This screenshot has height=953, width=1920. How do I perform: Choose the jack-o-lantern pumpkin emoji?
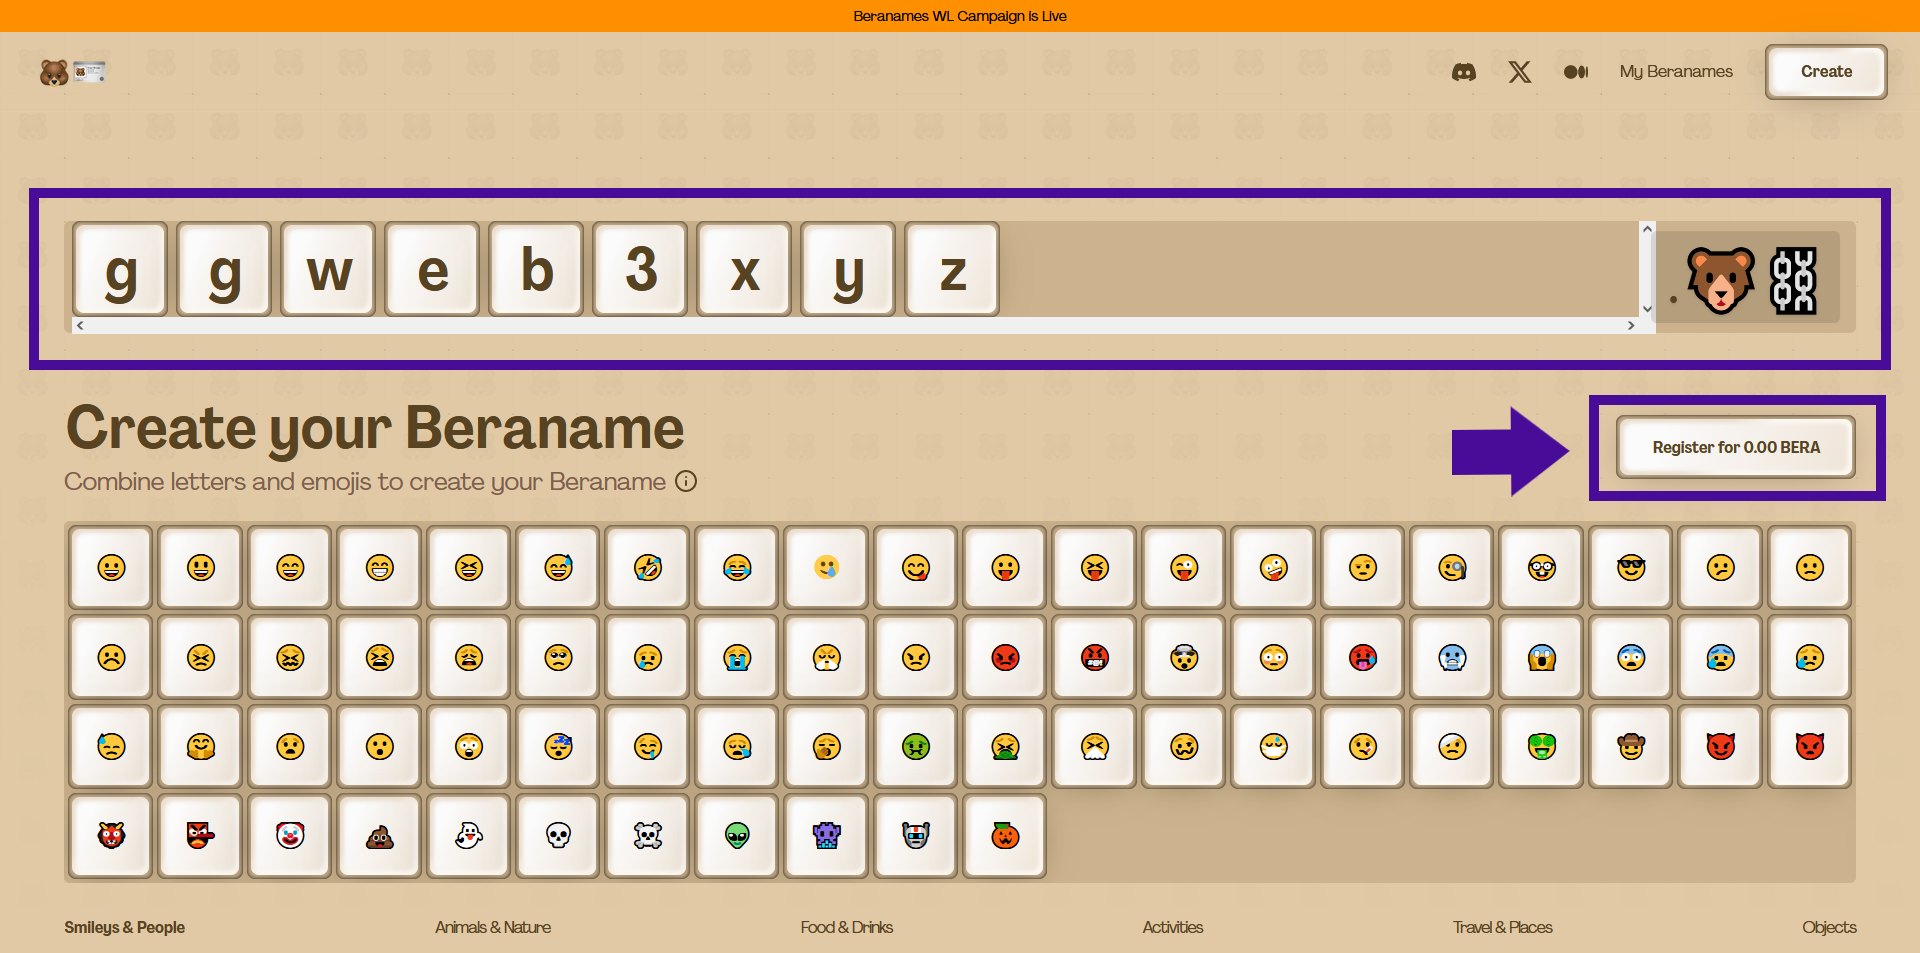(1005, 836)
